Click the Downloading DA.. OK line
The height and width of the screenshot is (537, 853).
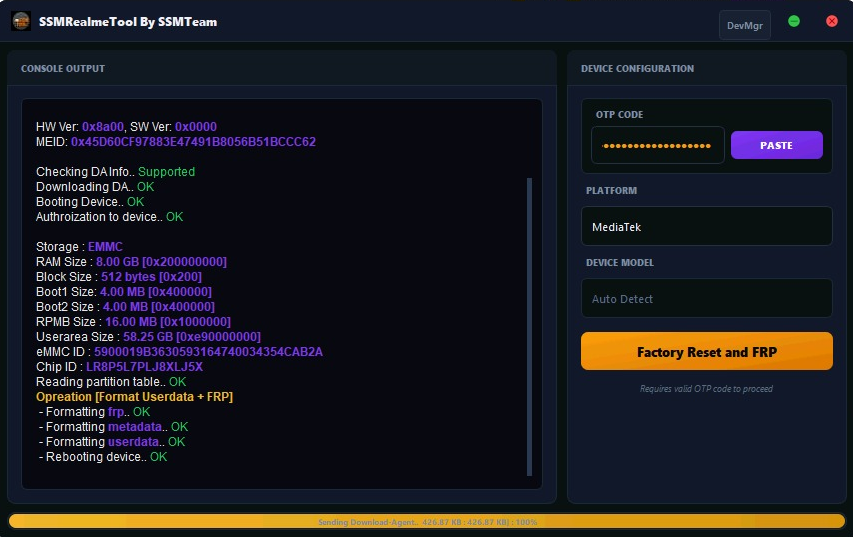point(95,187)
